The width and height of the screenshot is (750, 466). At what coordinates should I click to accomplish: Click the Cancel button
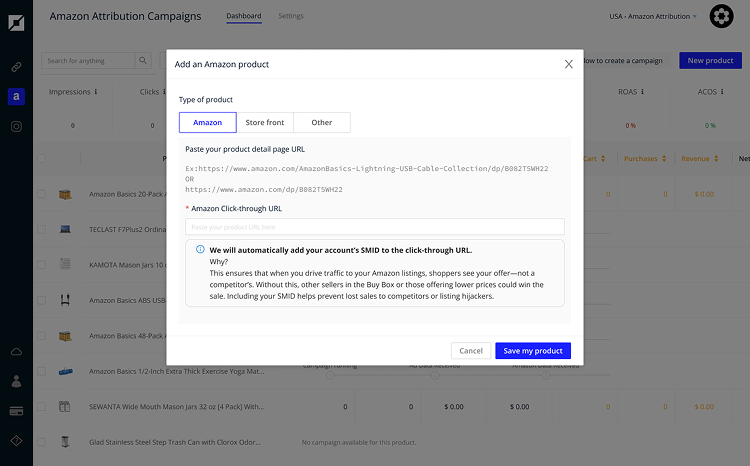pyautogui.click(x=471, y=351)
